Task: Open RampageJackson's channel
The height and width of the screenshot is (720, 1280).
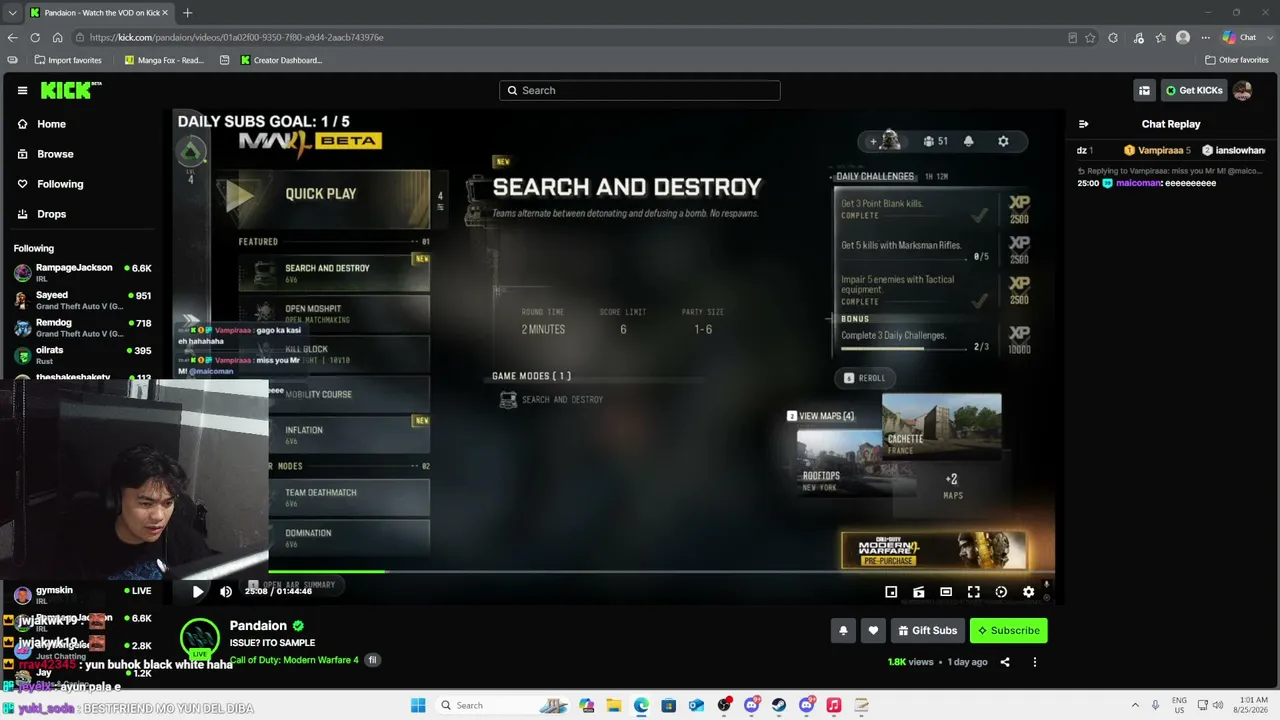Action: pyautogui.click(x=82, y=272)
